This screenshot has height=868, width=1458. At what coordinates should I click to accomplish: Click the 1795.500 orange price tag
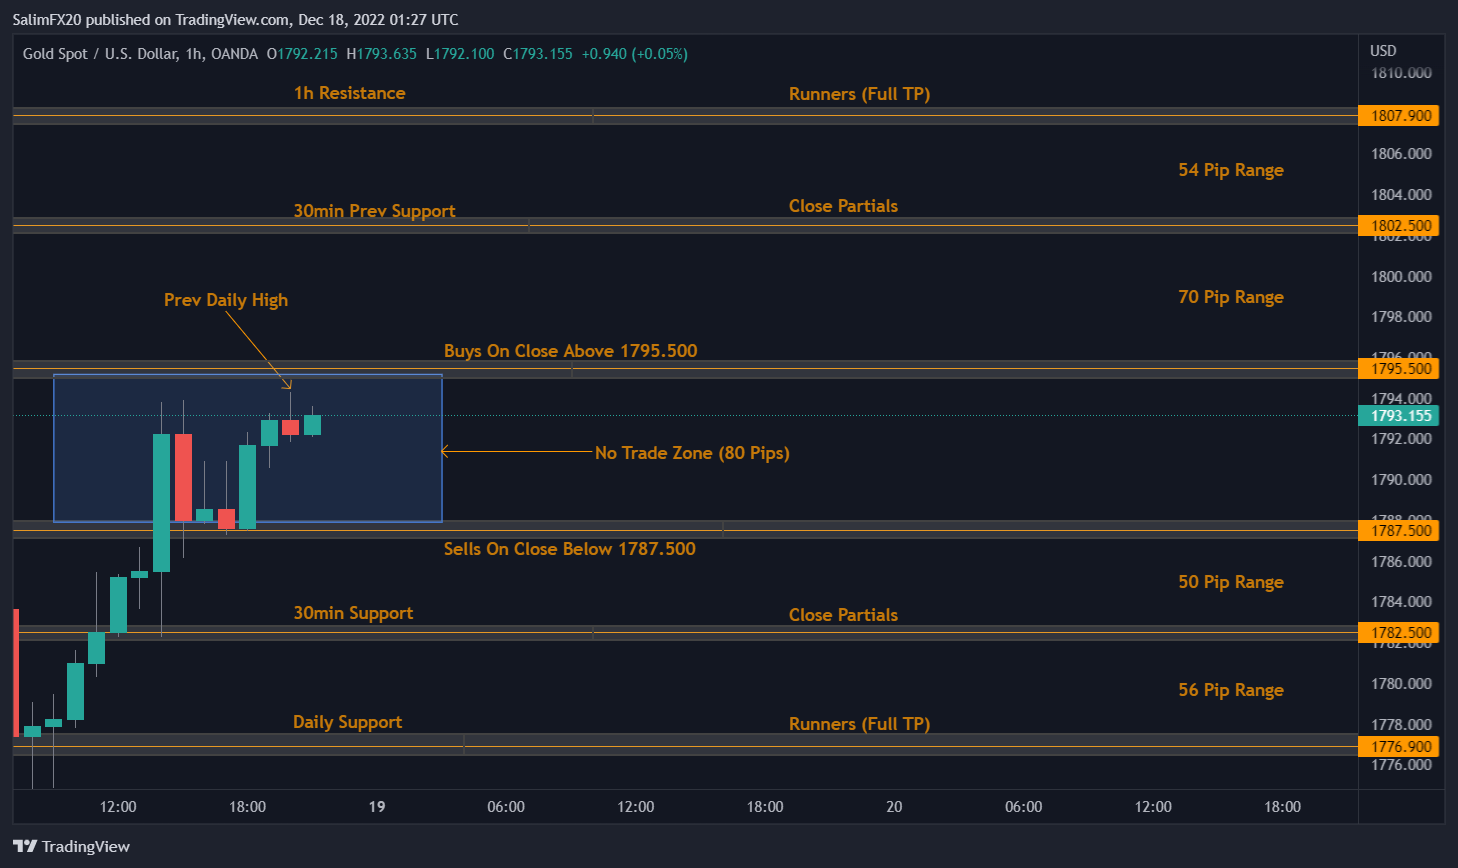pyautogui.click(x=1399, y=369)
